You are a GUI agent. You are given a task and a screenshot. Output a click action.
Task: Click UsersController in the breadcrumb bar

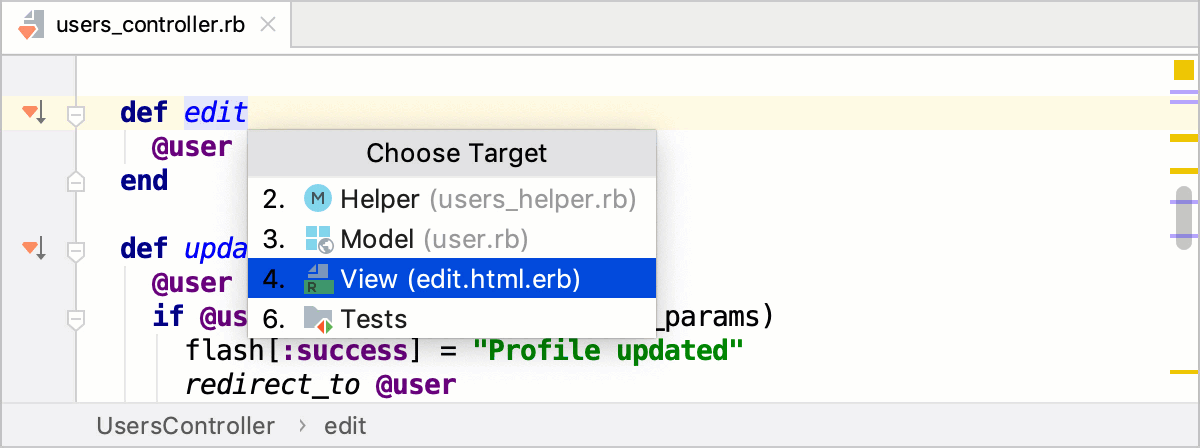[x=185, y=426]
